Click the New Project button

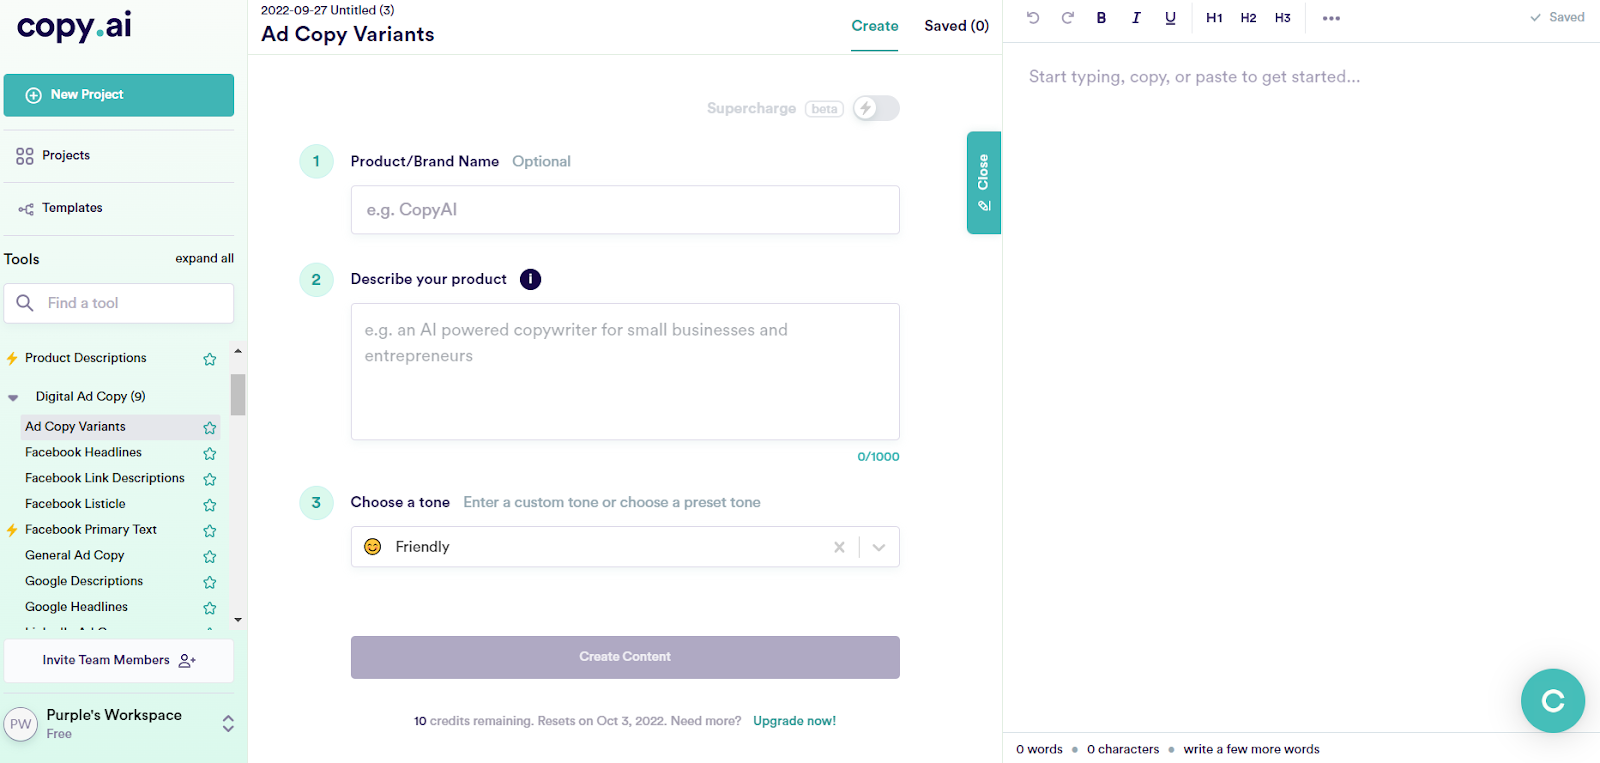pos(119,95)
